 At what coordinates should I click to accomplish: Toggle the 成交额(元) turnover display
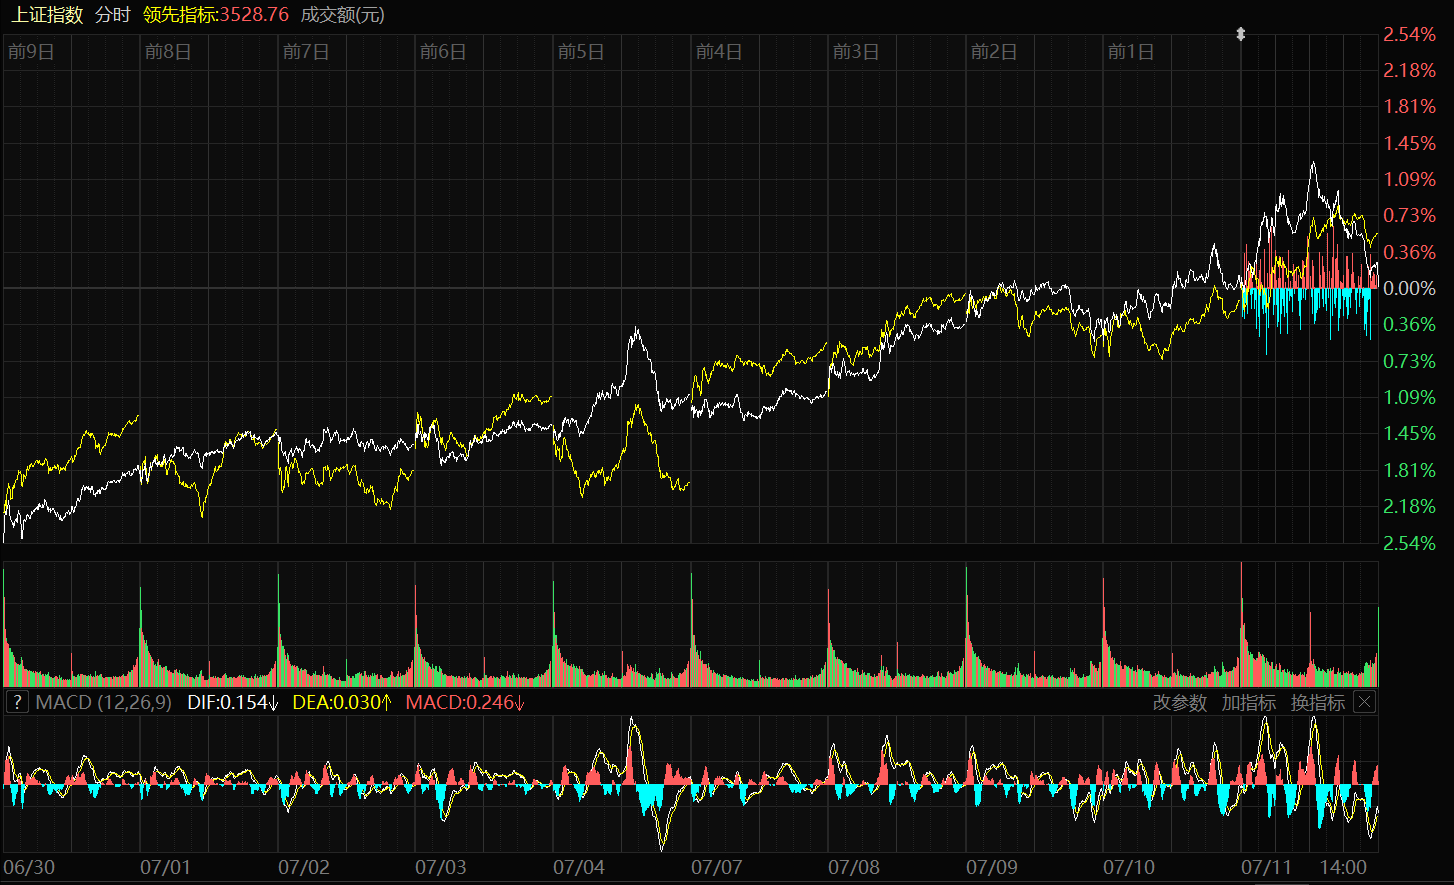342,15
